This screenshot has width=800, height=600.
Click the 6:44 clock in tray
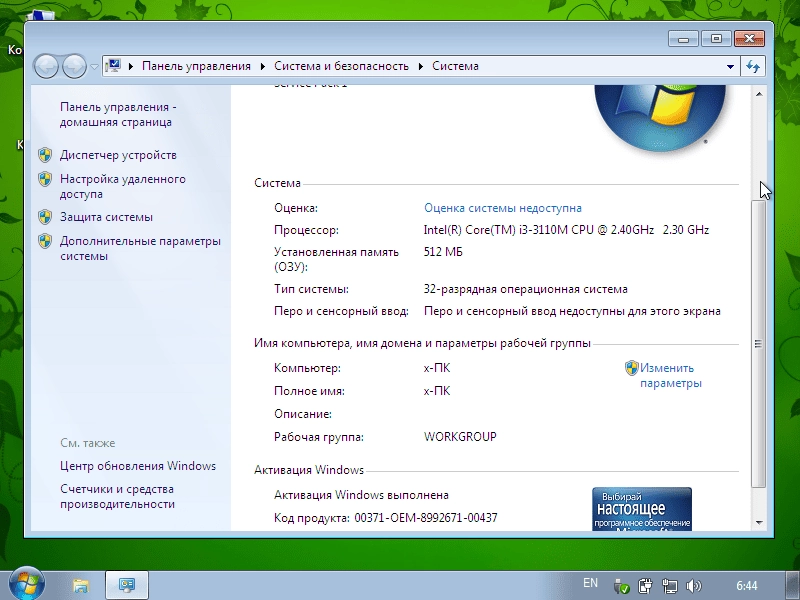(746, 585)
